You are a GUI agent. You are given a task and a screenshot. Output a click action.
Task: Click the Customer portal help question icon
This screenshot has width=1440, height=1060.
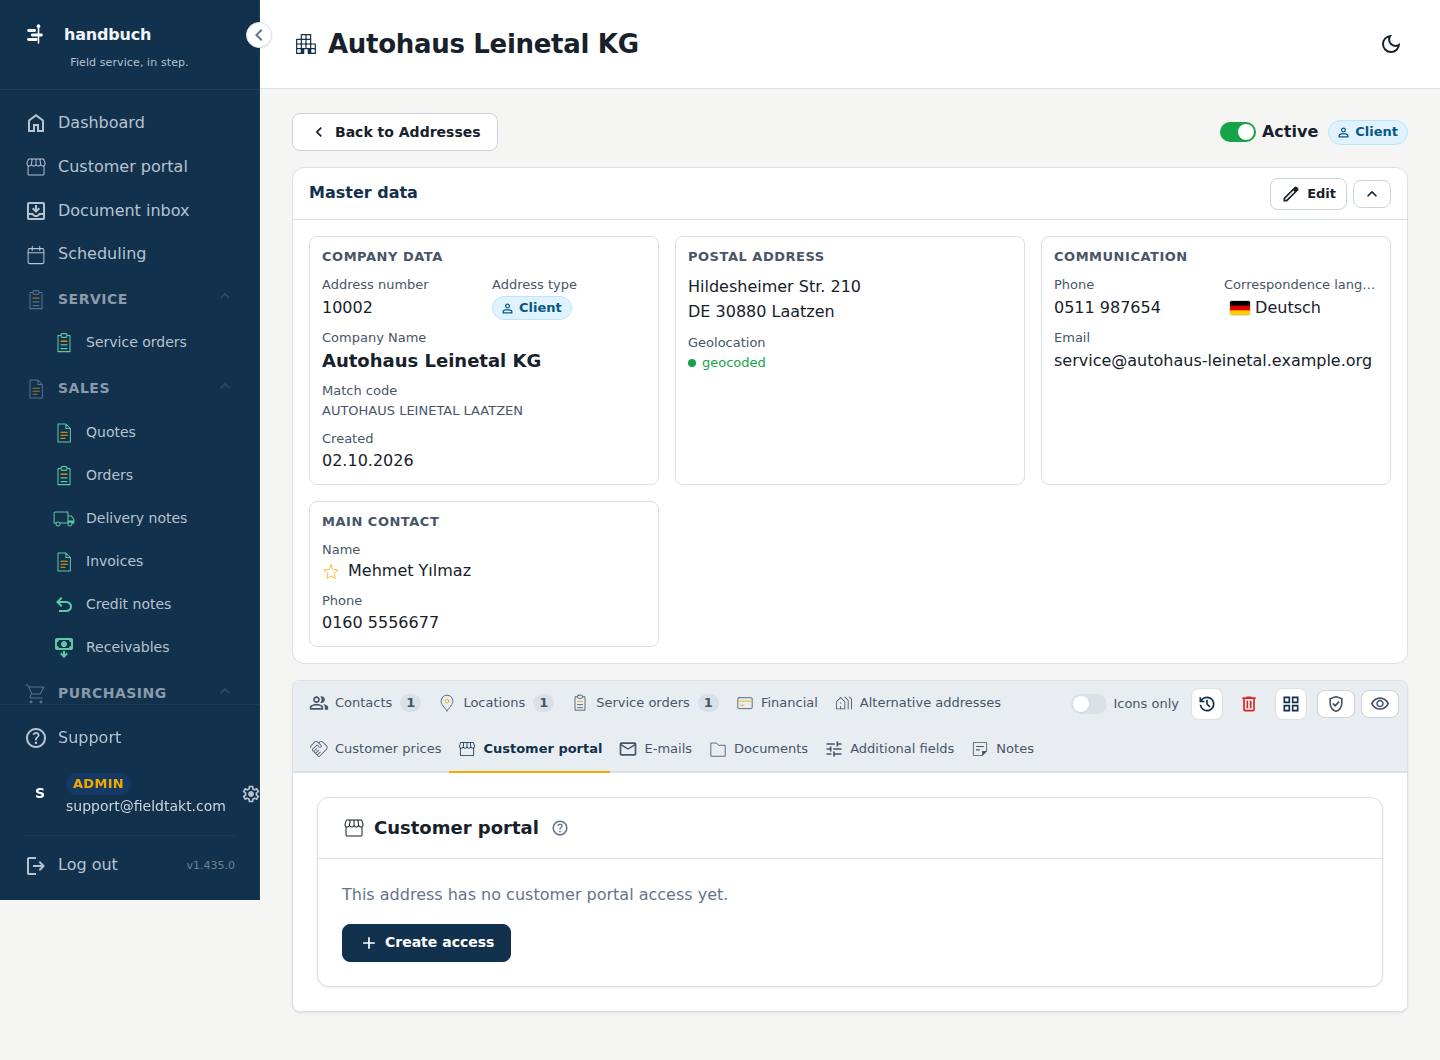click(560, 828)
